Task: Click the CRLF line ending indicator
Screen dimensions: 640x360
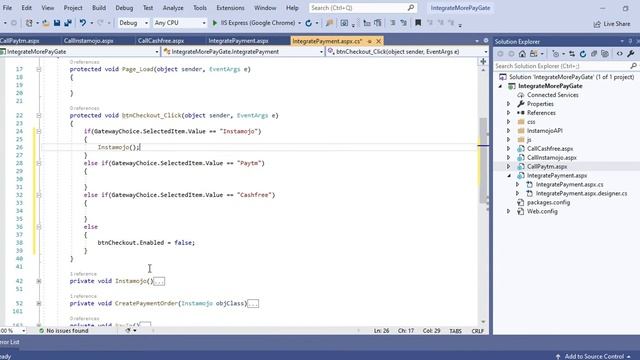Action: point(478,331)
